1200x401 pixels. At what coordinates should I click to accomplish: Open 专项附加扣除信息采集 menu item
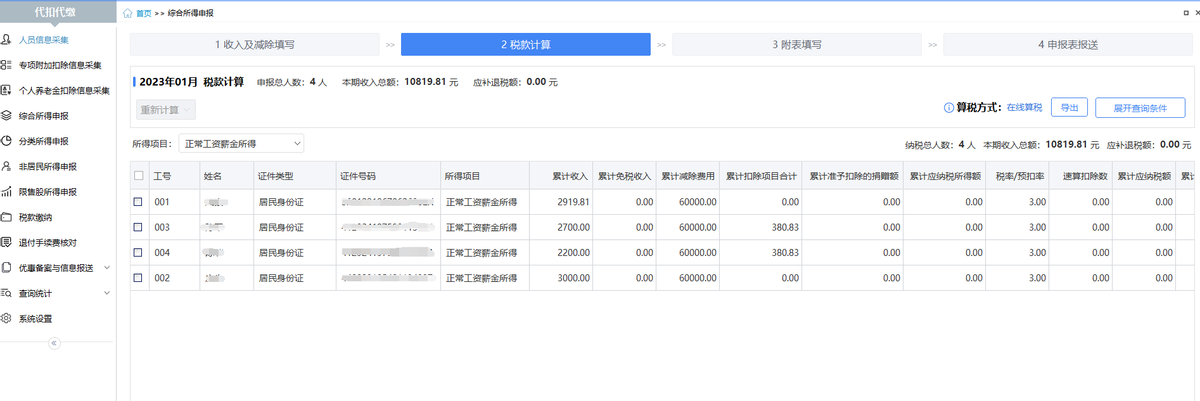(x=58, y=65)
